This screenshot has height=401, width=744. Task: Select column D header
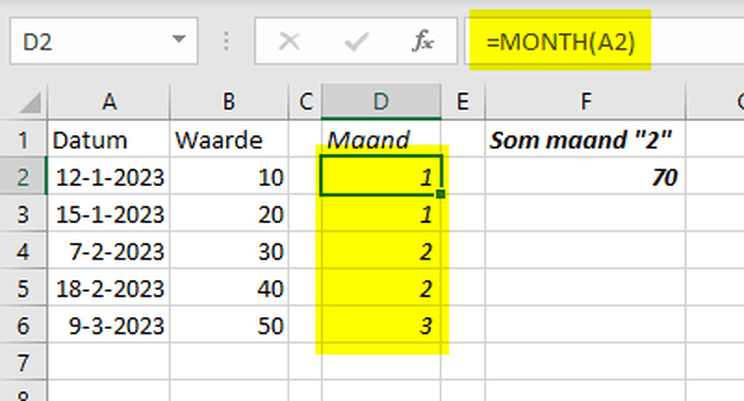[x=381, y=101]
